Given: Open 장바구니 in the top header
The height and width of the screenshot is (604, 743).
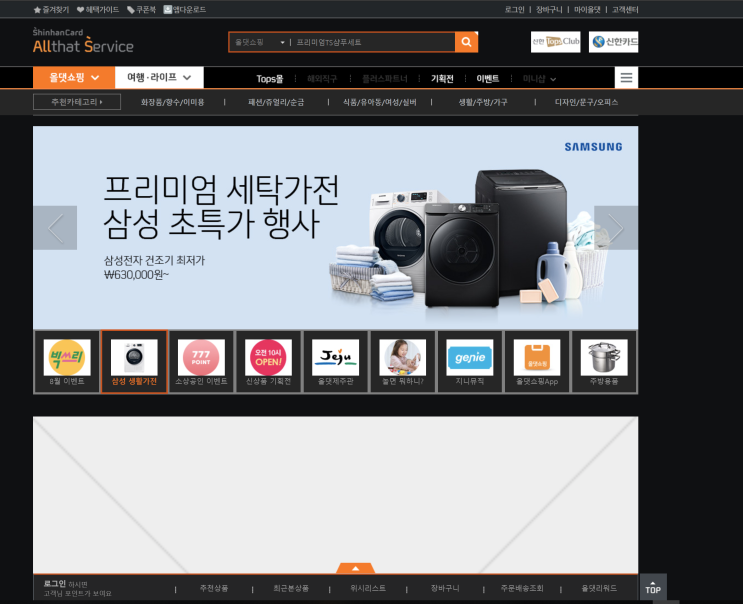Looking at the screenshot, I should (549, 9).
